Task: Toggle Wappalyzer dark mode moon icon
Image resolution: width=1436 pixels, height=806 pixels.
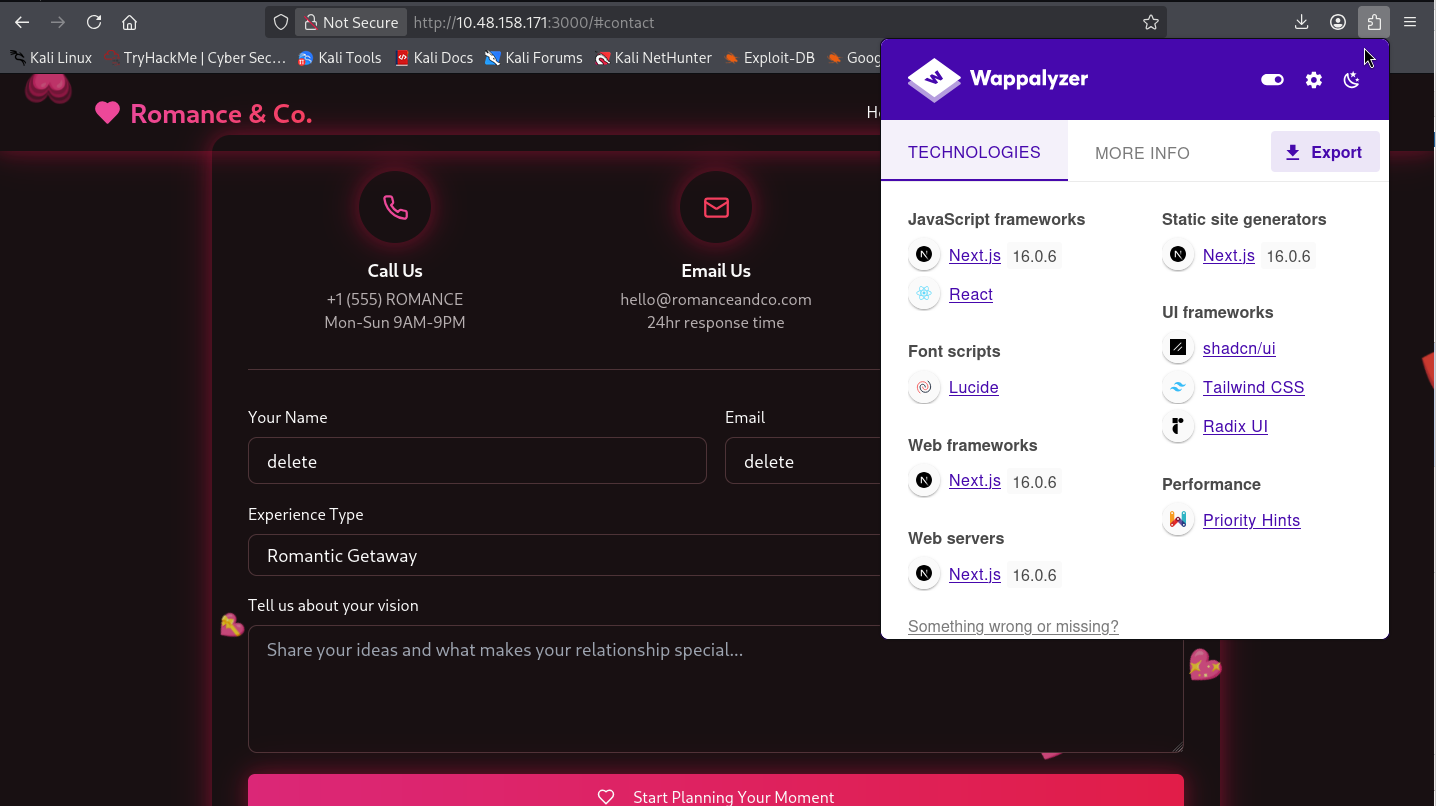Action: click(x=1351, y=80)
